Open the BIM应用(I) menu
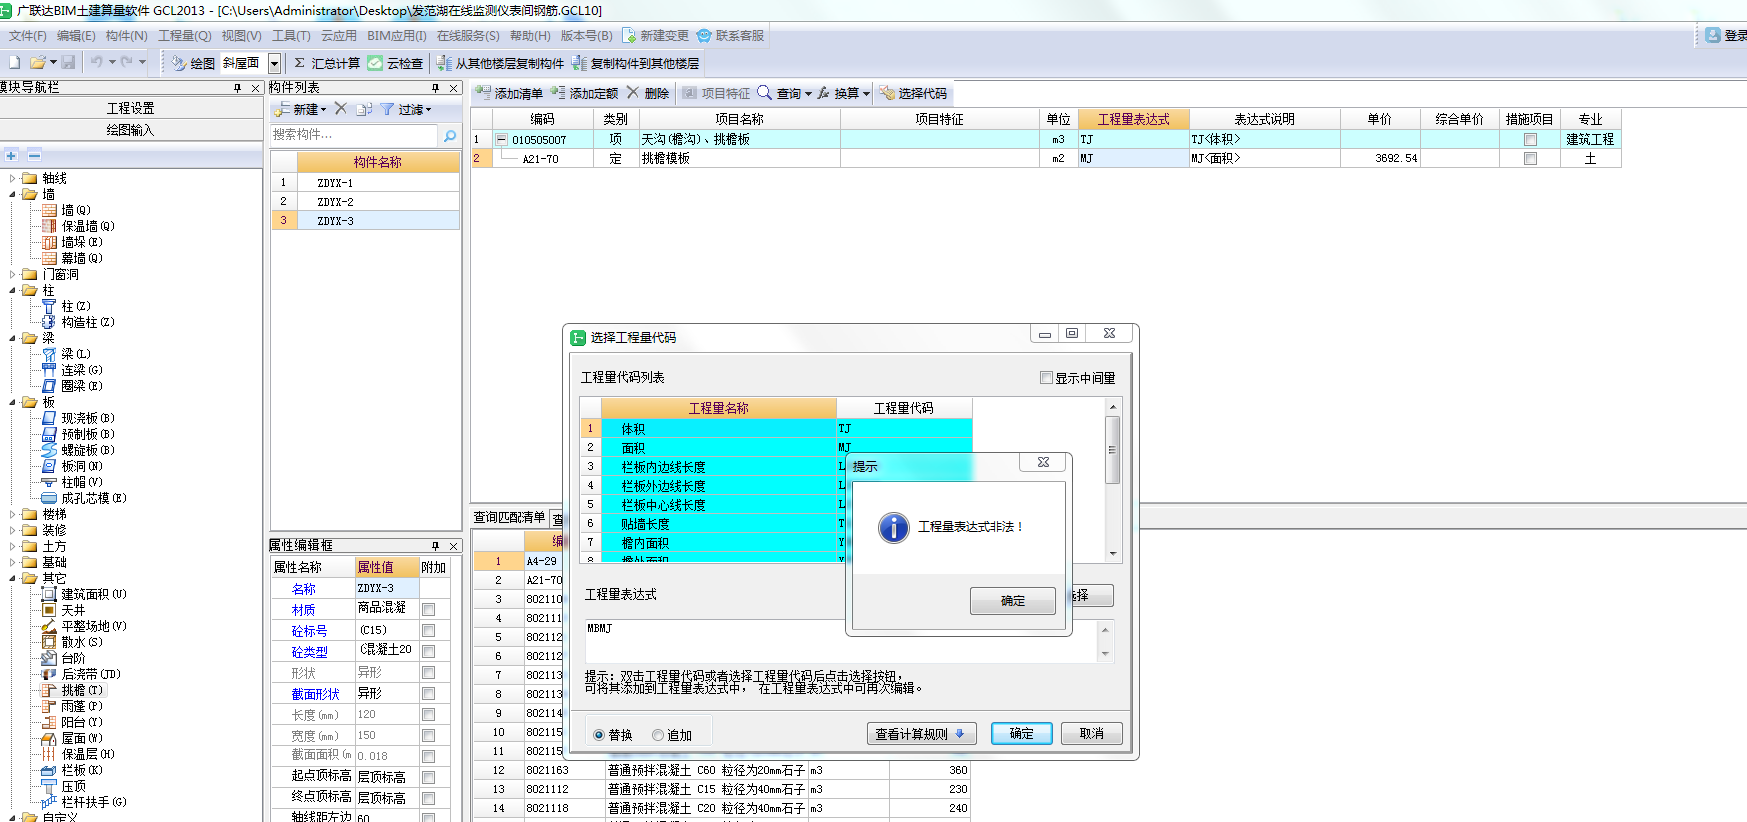 (x=397, y=35)
